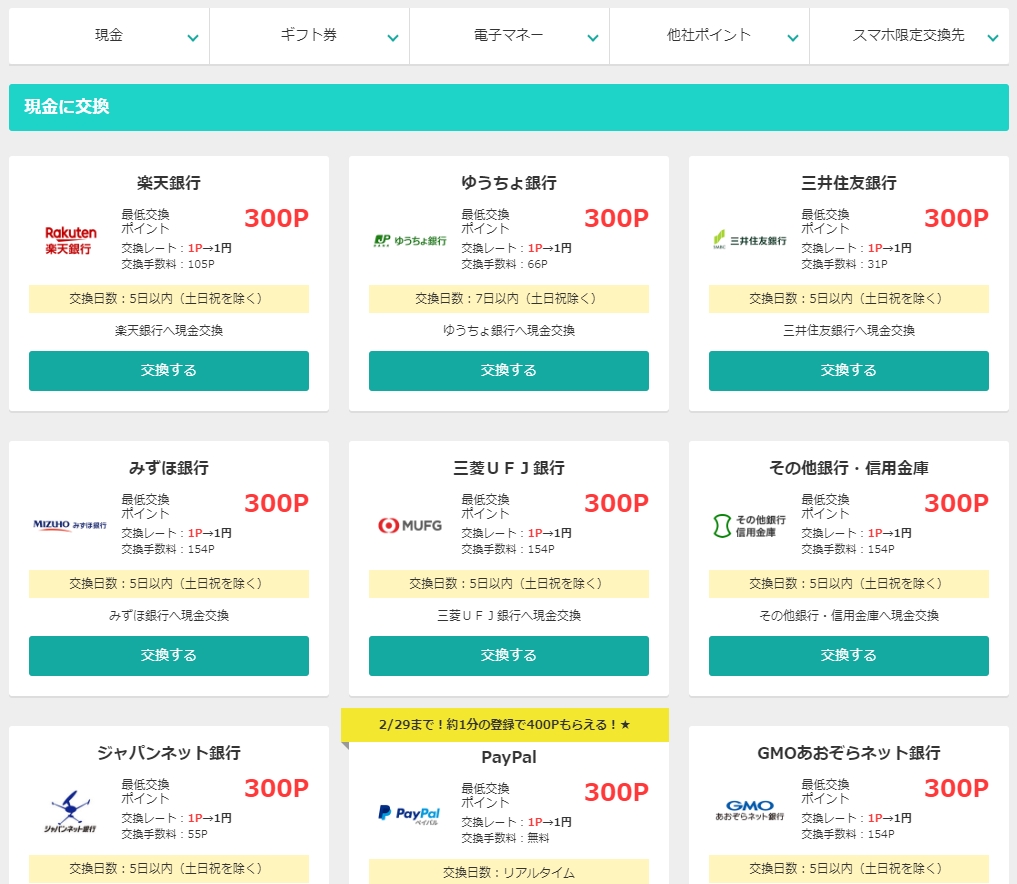Click the 三井住友銀行 logo icon
The height and width of the screenshot is (884, 1017).
749,240
